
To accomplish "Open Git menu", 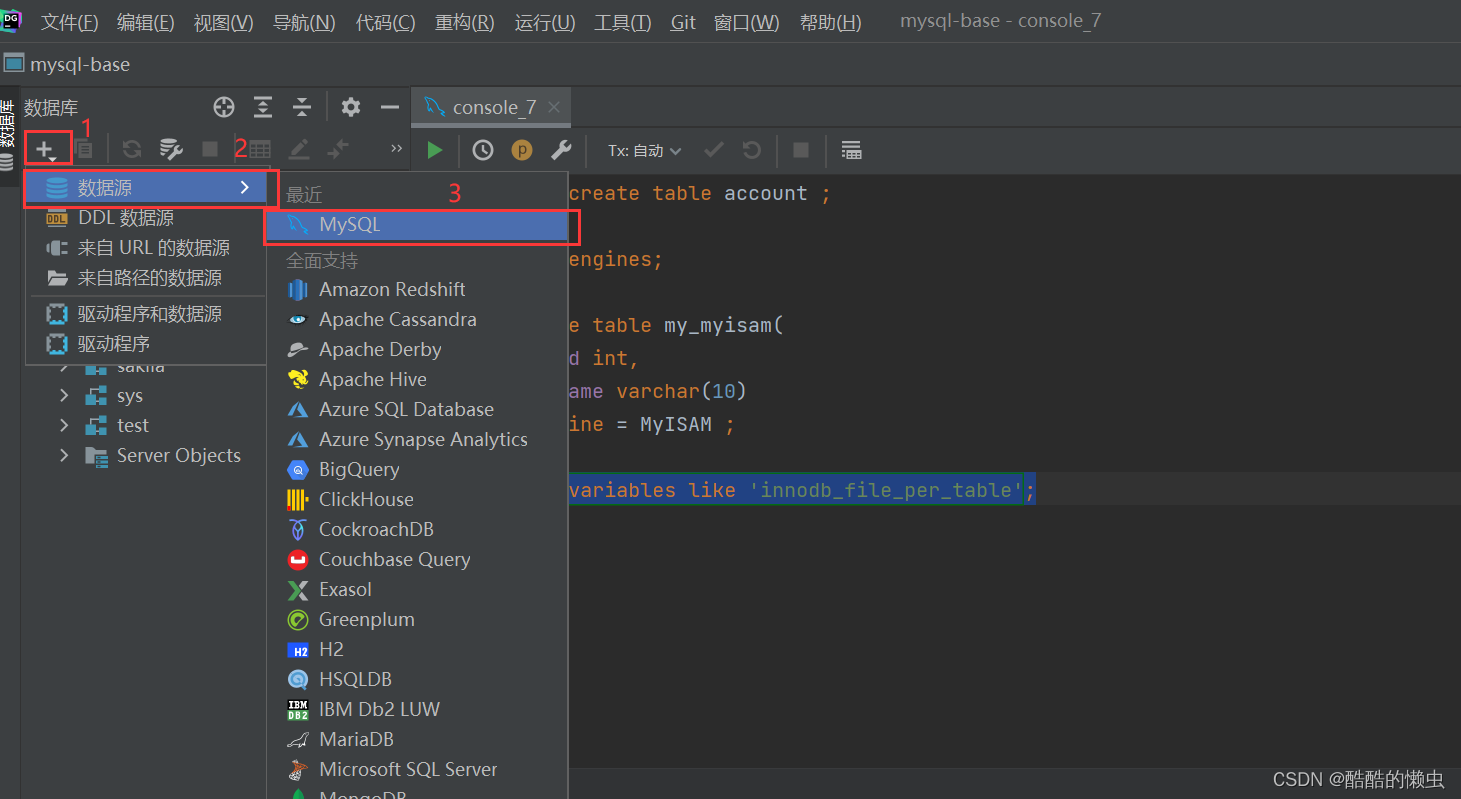I will pos(683,22).
